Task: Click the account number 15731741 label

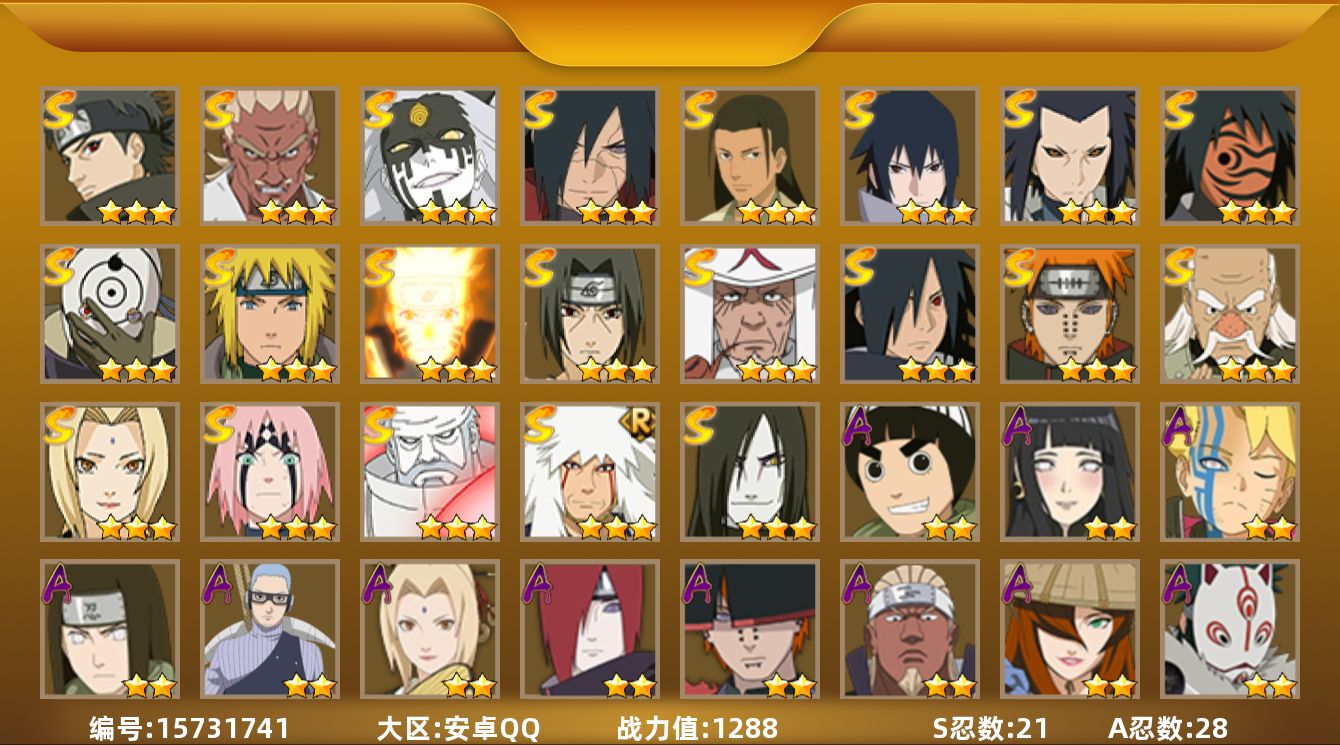Action: tap(190, 728)
